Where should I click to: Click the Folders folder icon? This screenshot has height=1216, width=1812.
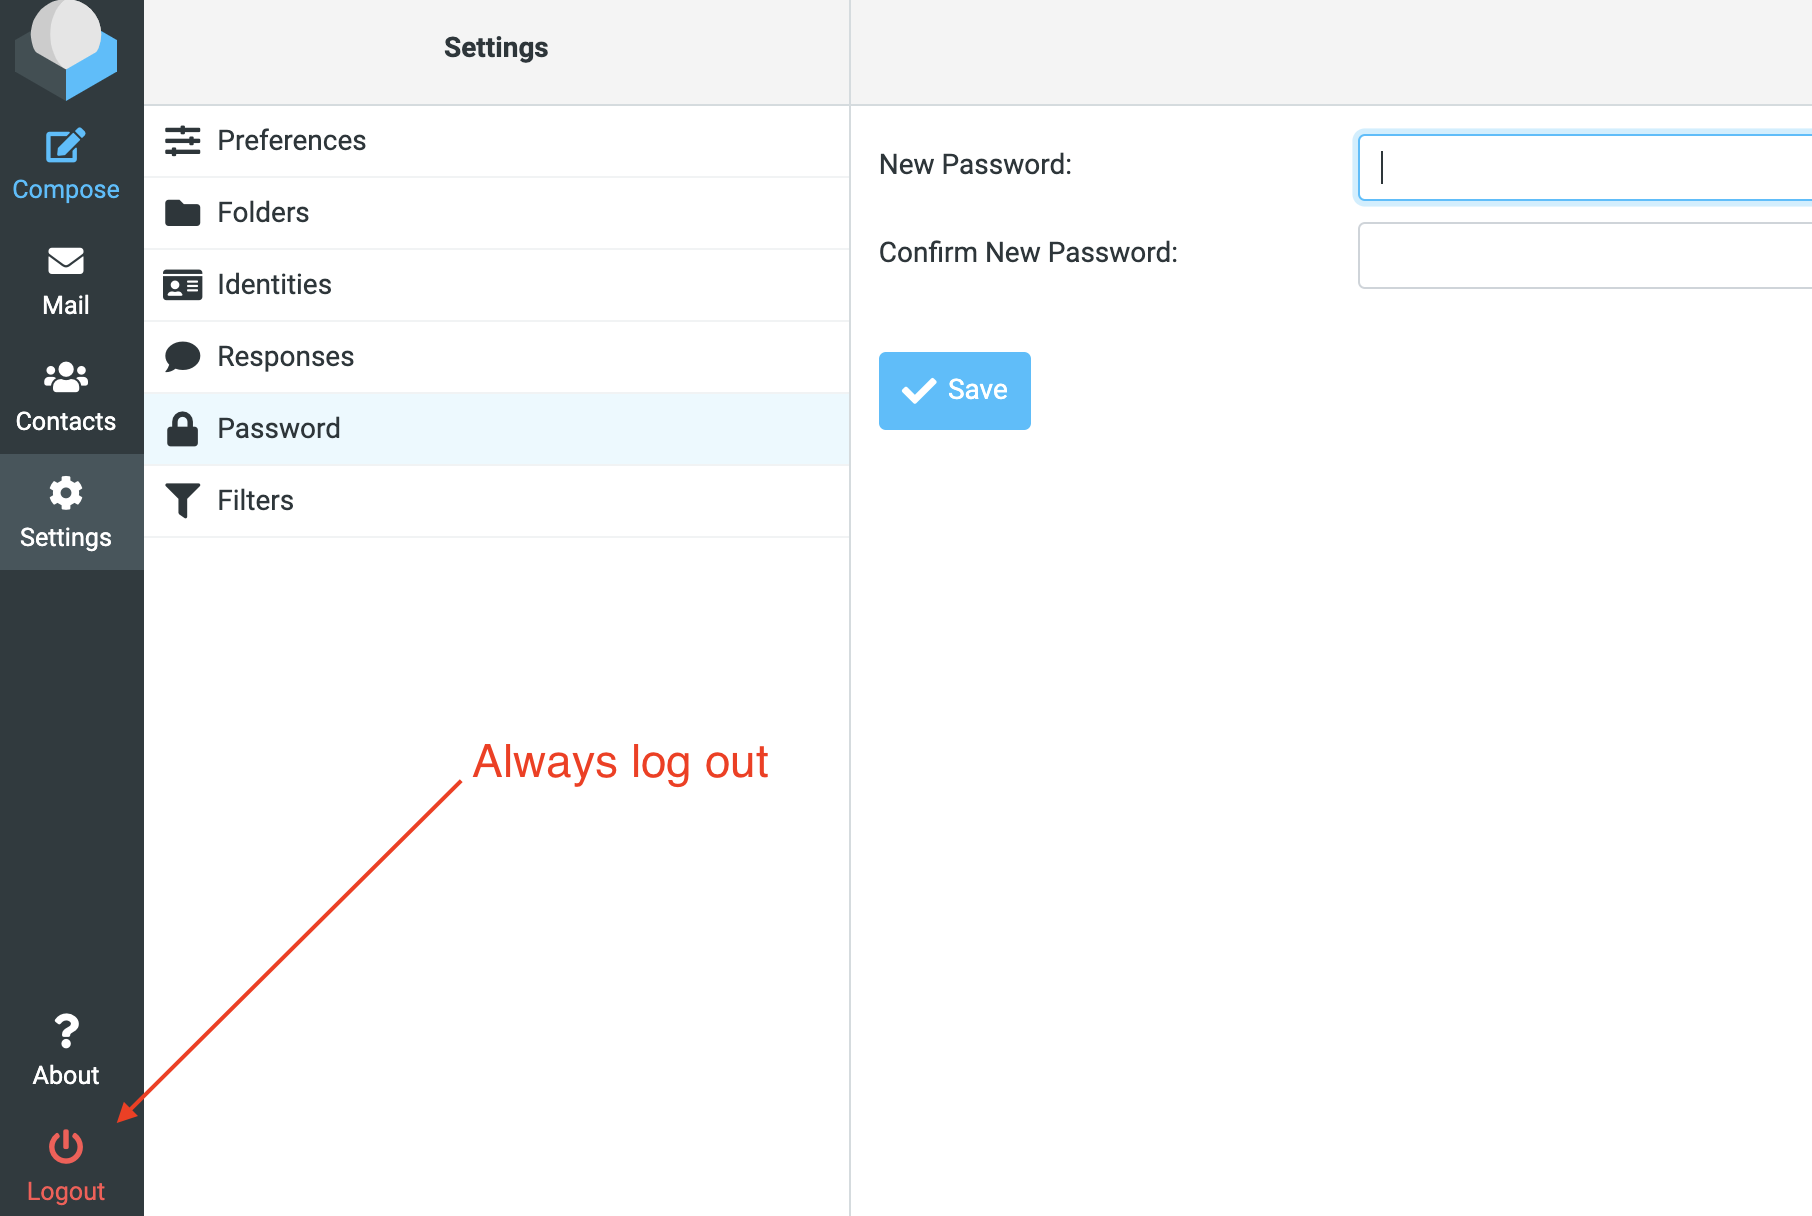[182, 213]
